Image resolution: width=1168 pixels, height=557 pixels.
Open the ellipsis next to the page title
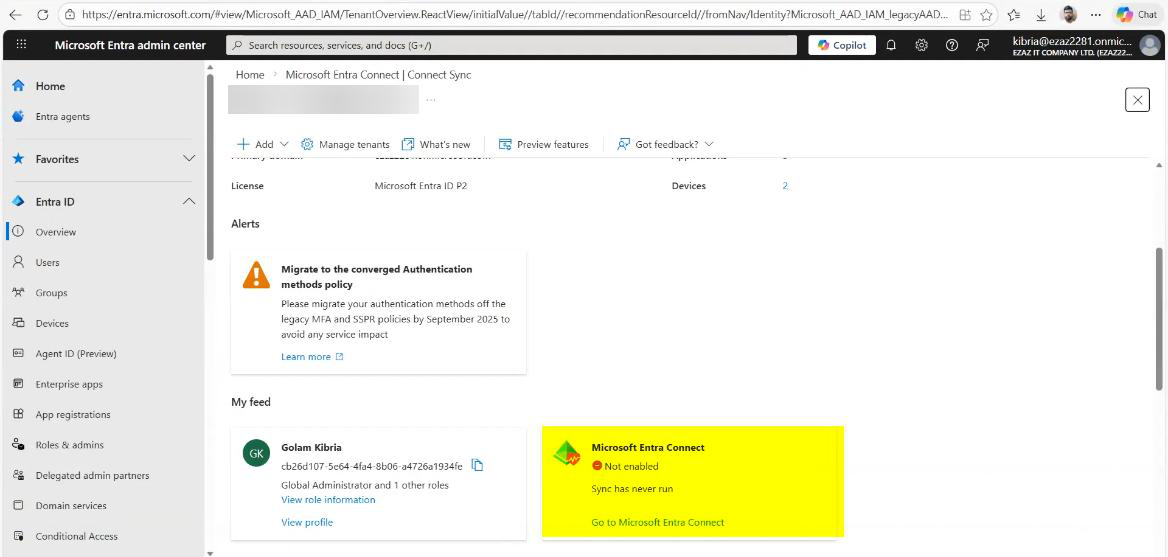pos(431,99)
